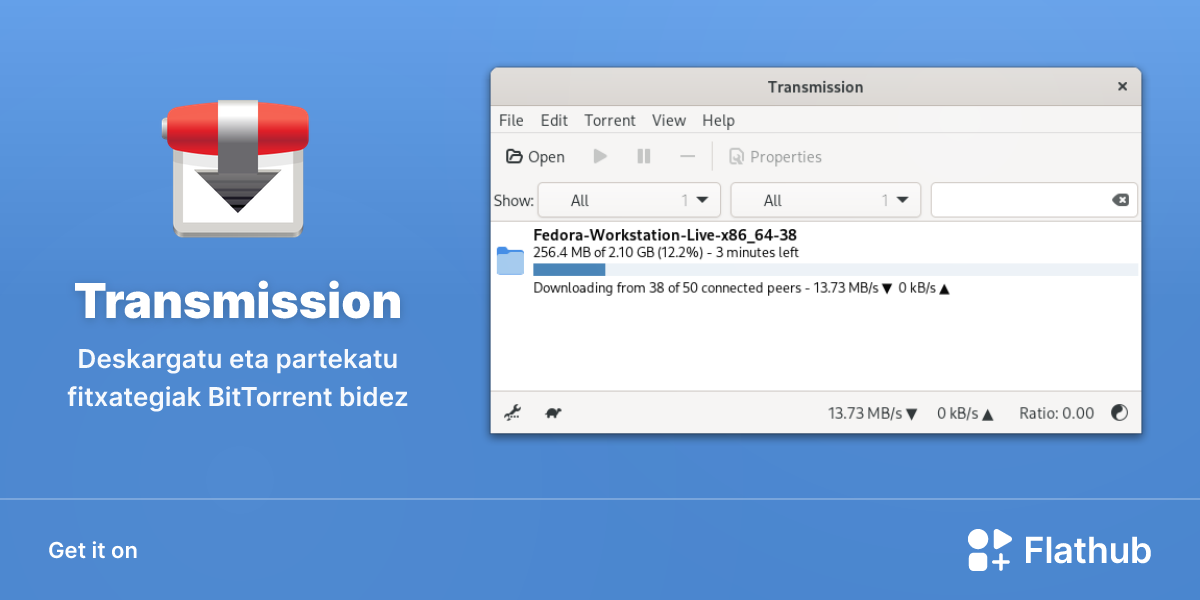This screenshot has width=1200, height=600.
Task: Pause the torrent with the pause icon
Action: 644,156
